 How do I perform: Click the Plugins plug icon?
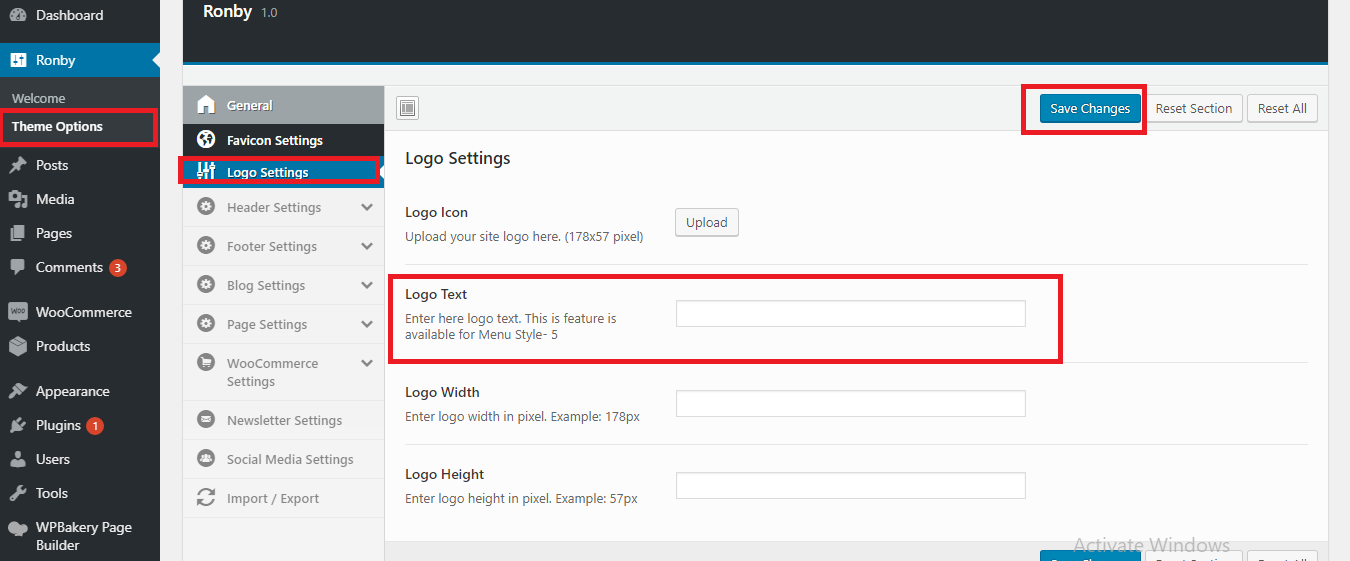pyautogui.click(x=18, y=425)
